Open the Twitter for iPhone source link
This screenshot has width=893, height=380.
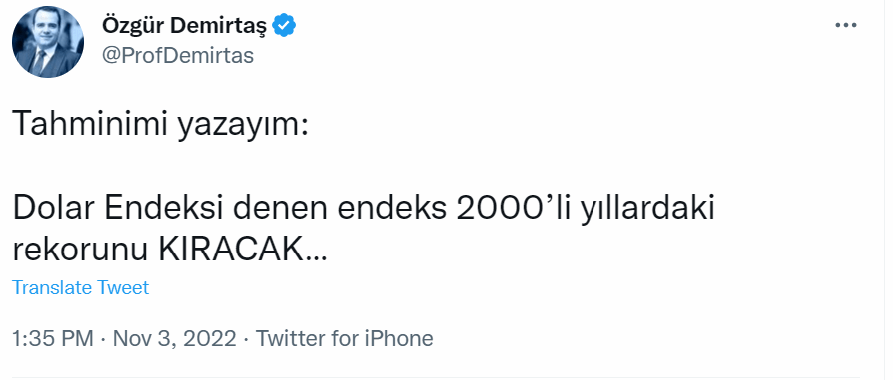(x=345, y=338)
